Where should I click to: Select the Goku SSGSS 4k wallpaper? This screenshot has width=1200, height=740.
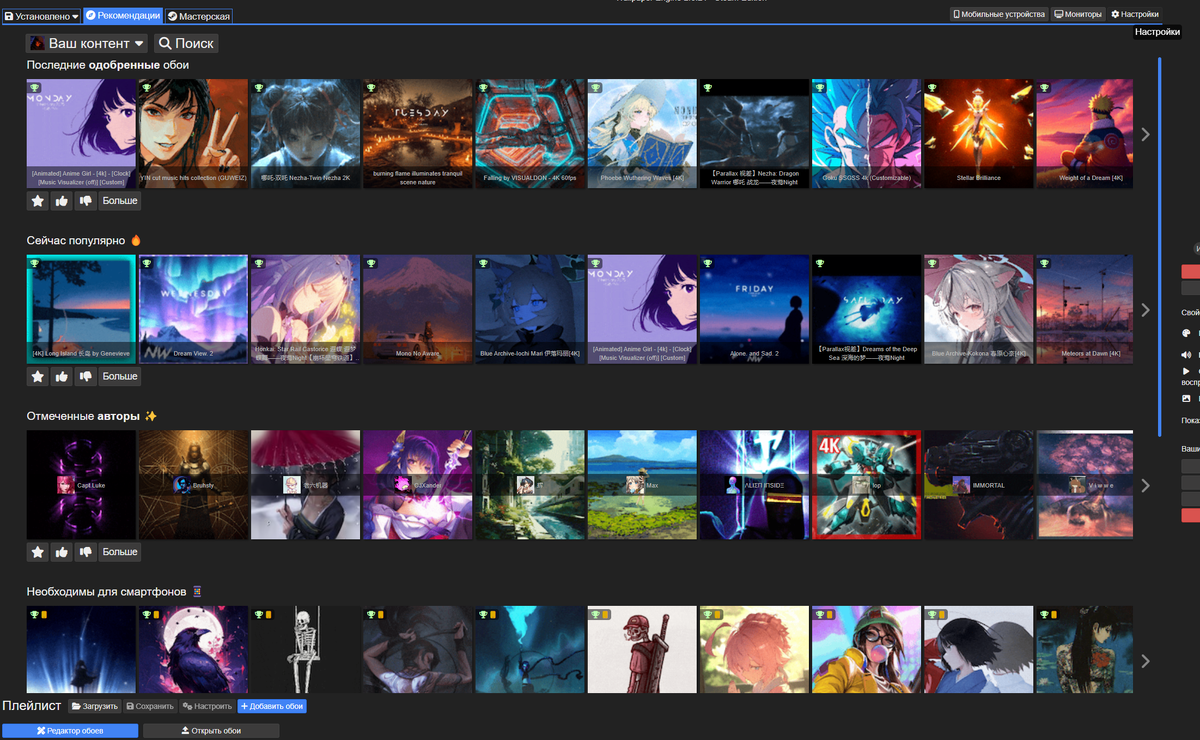866,134
